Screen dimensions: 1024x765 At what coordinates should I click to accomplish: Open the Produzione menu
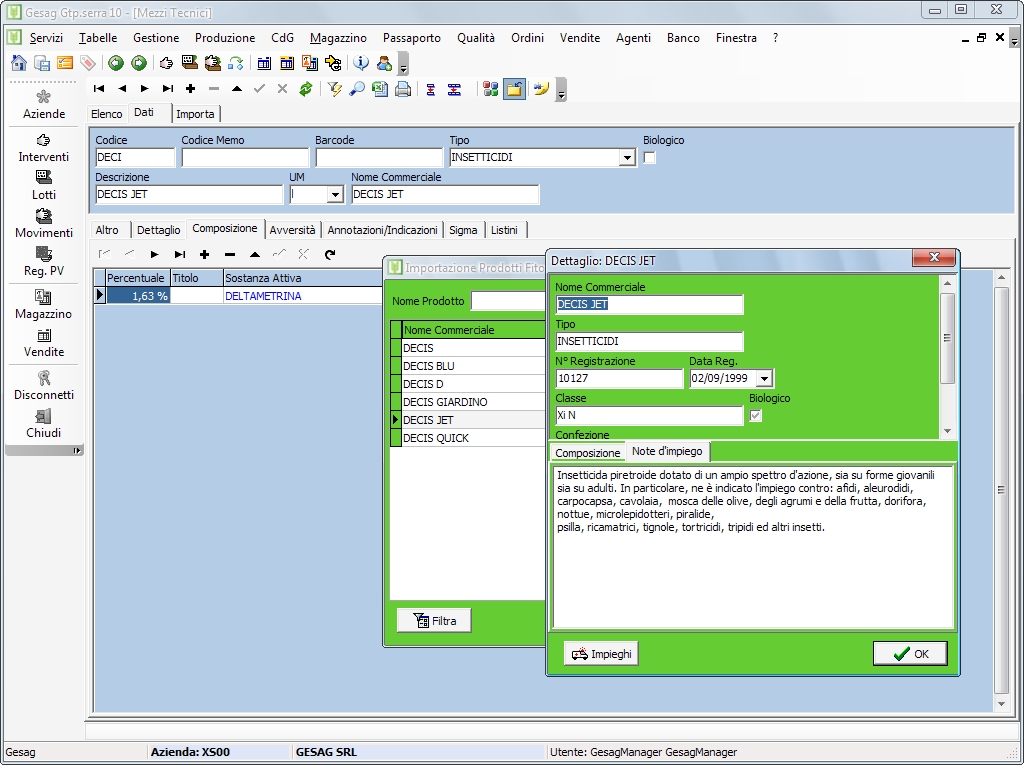coord(225,38)
